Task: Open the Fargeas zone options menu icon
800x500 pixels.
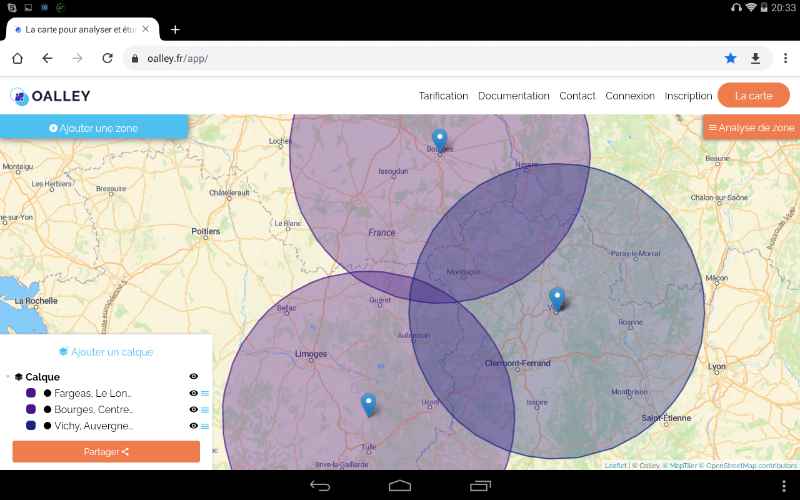Action: [205, 393]
